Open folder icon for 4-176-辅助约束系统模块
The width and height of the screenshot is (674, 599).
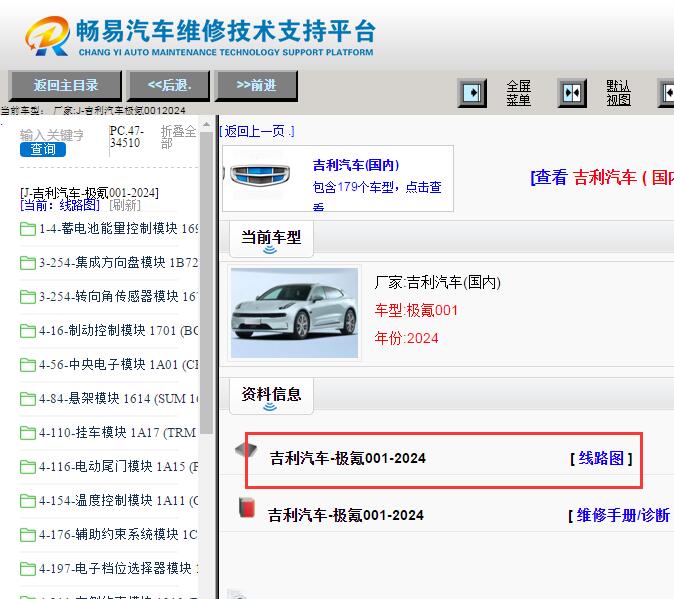[x=28, y=535]
